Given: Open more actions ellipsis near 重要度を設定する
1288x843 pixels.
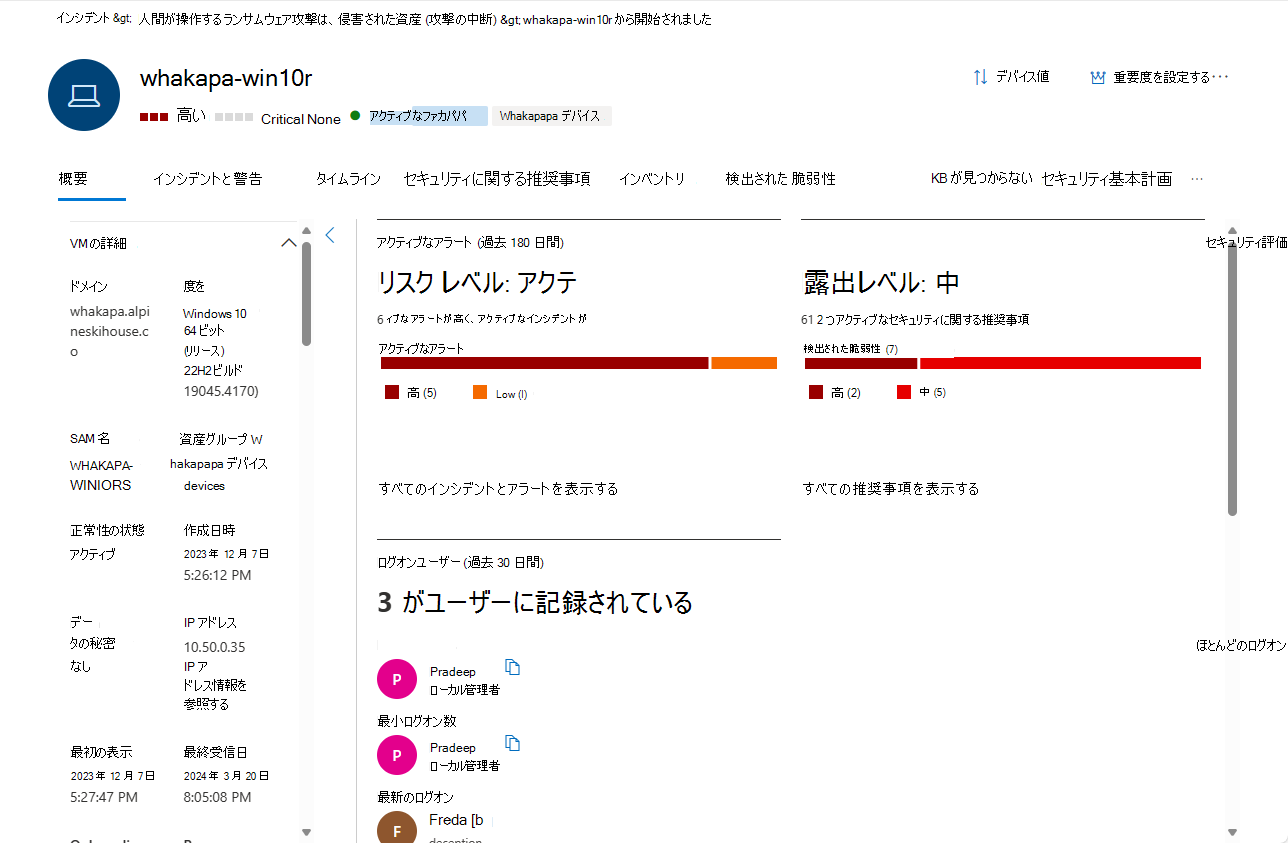Looking at the screenshot, I should click(x=1220, y=77).
